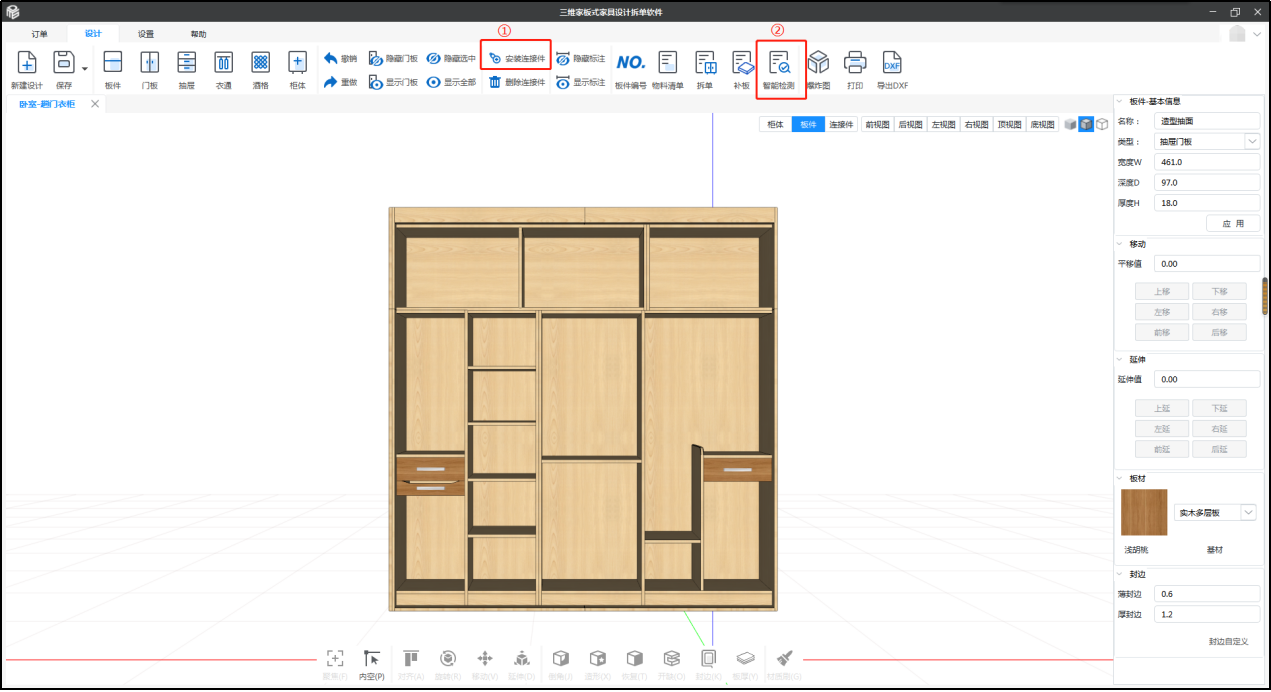1271x692 pixels.
Task: Click the 打印 print icon
Action: [855, 63]
